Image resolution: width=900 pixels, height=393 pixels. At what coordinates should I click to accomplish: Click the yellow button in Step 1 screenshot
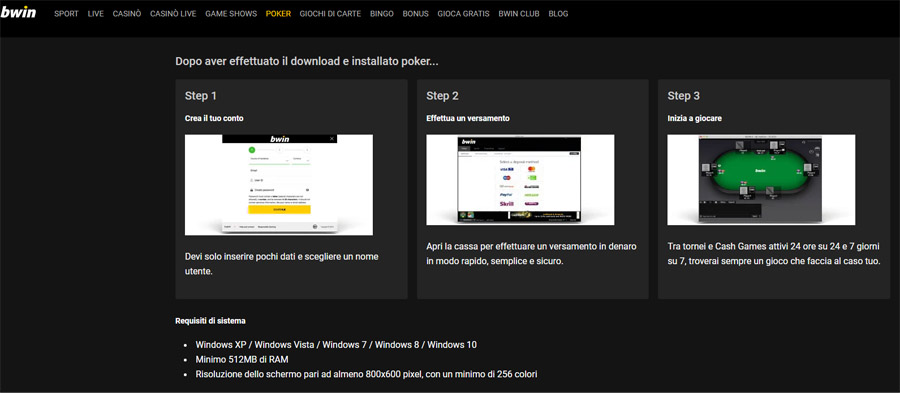click(280, 209)
